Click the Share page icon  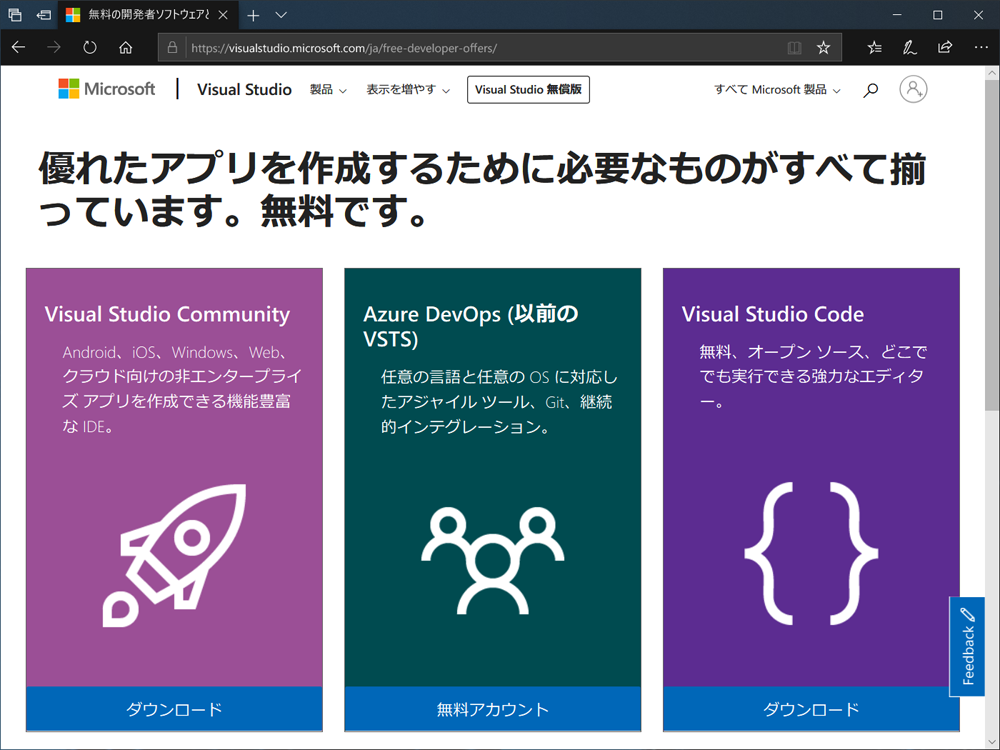[945, 47]
